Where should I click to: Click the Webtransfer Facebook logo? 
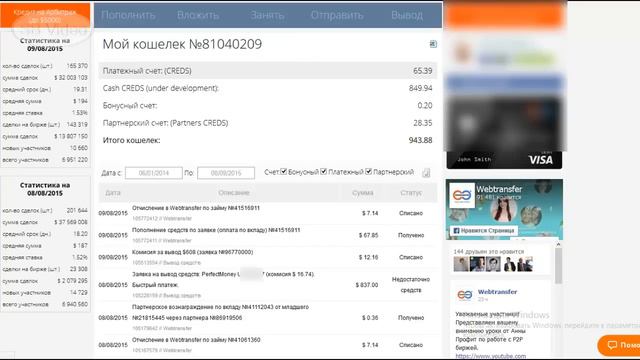tap(462, 196)
